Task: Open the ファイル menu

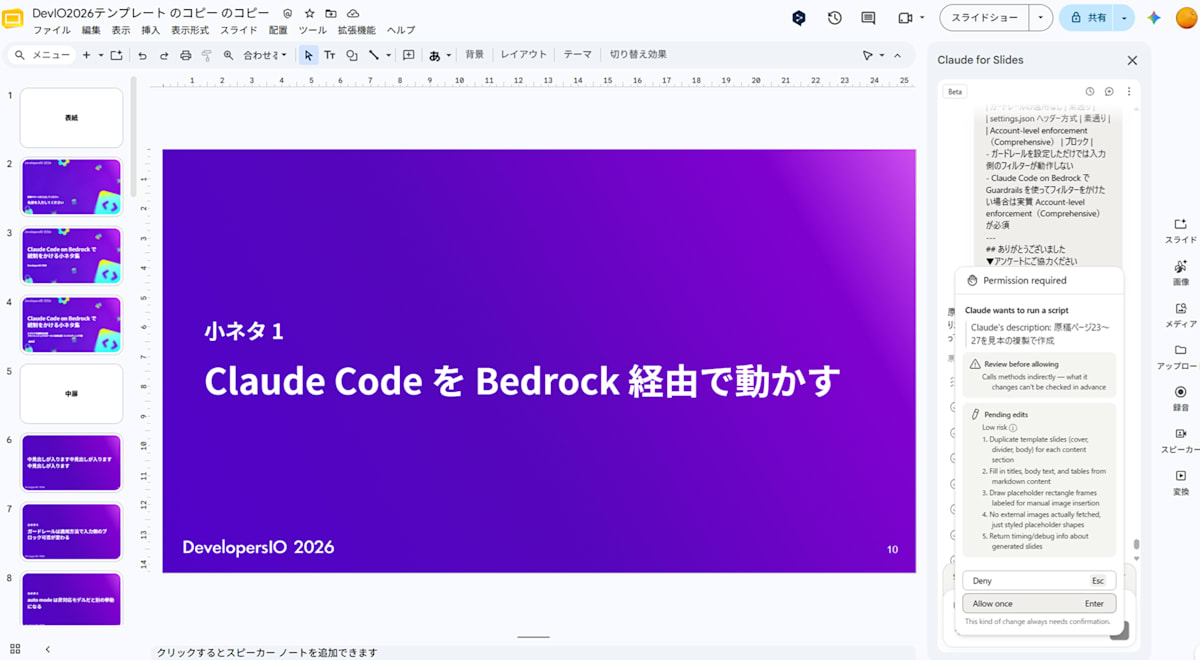Action: [52, 30]
